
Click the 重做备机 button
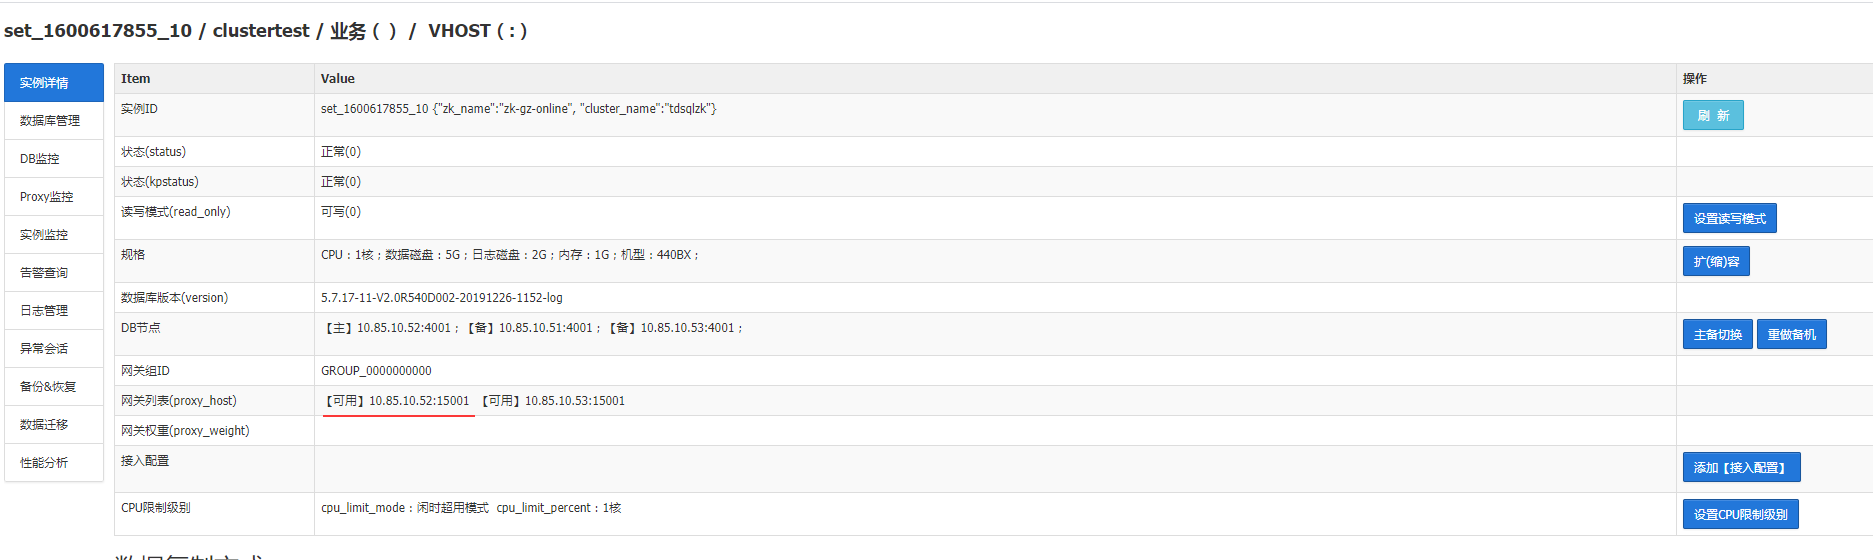[1791, 335]
